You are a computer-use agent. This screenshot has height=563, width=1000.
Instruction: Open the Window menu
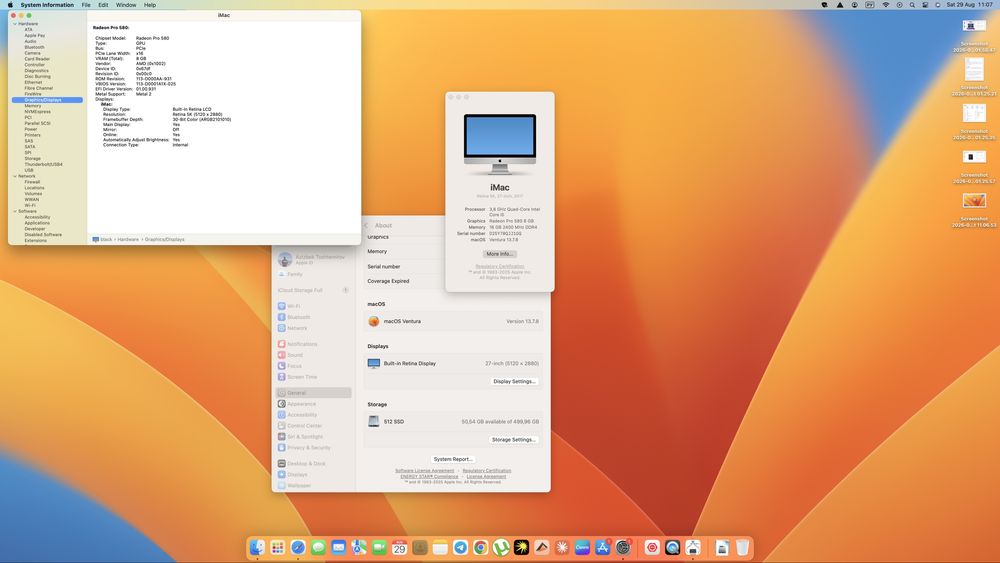[x=126, y=4]
